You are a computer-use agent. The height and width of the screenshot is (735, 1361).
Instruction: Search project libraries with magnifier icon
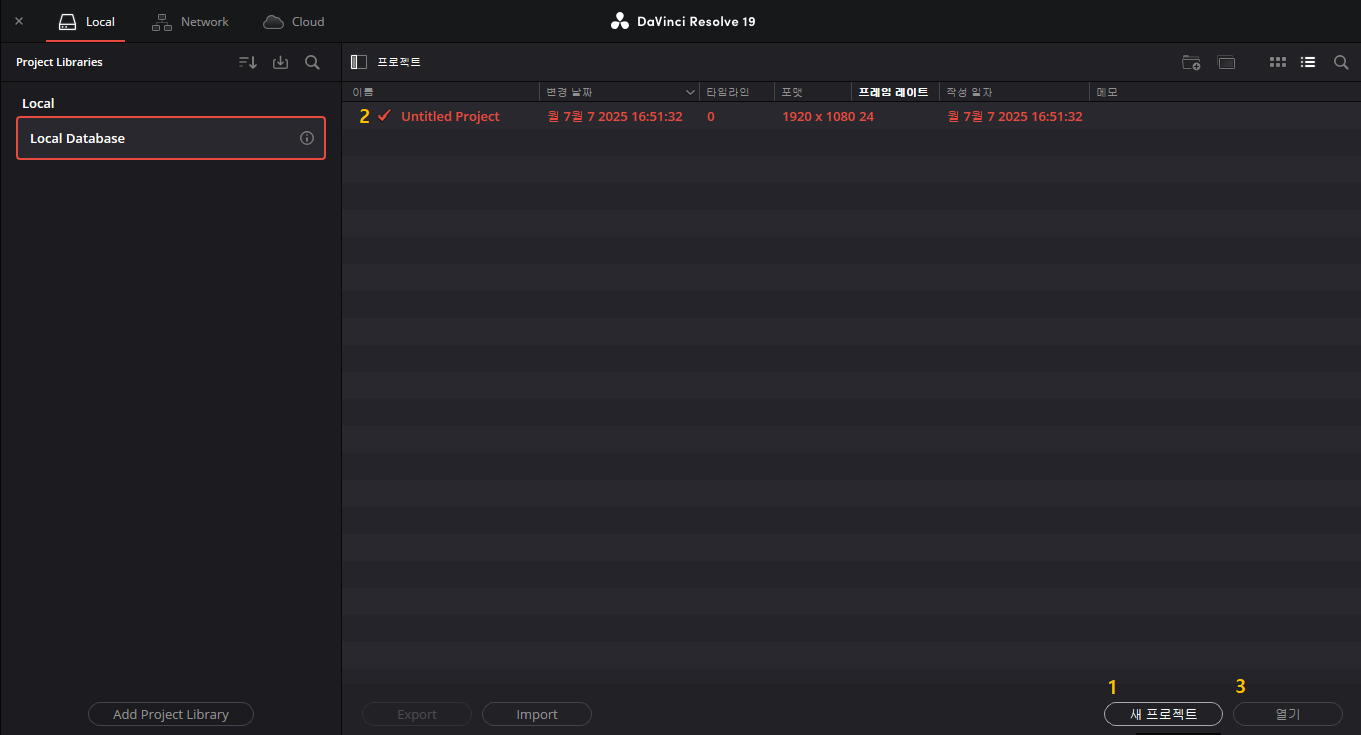pyautogui.click(x=312, y=62)
